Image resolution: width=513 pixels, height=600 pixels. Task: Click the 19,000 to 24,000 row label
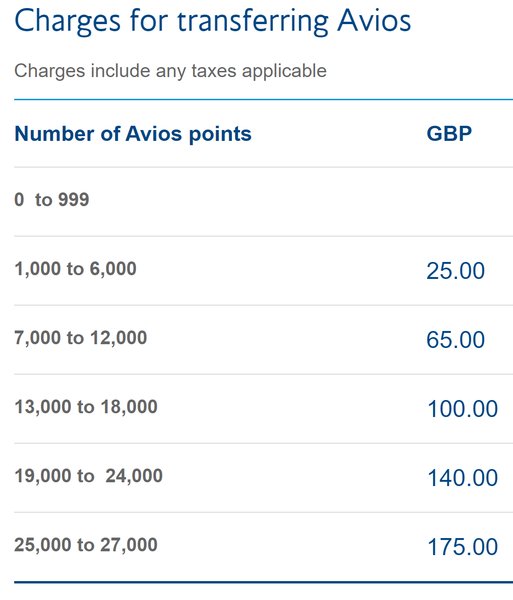point(88,476)
